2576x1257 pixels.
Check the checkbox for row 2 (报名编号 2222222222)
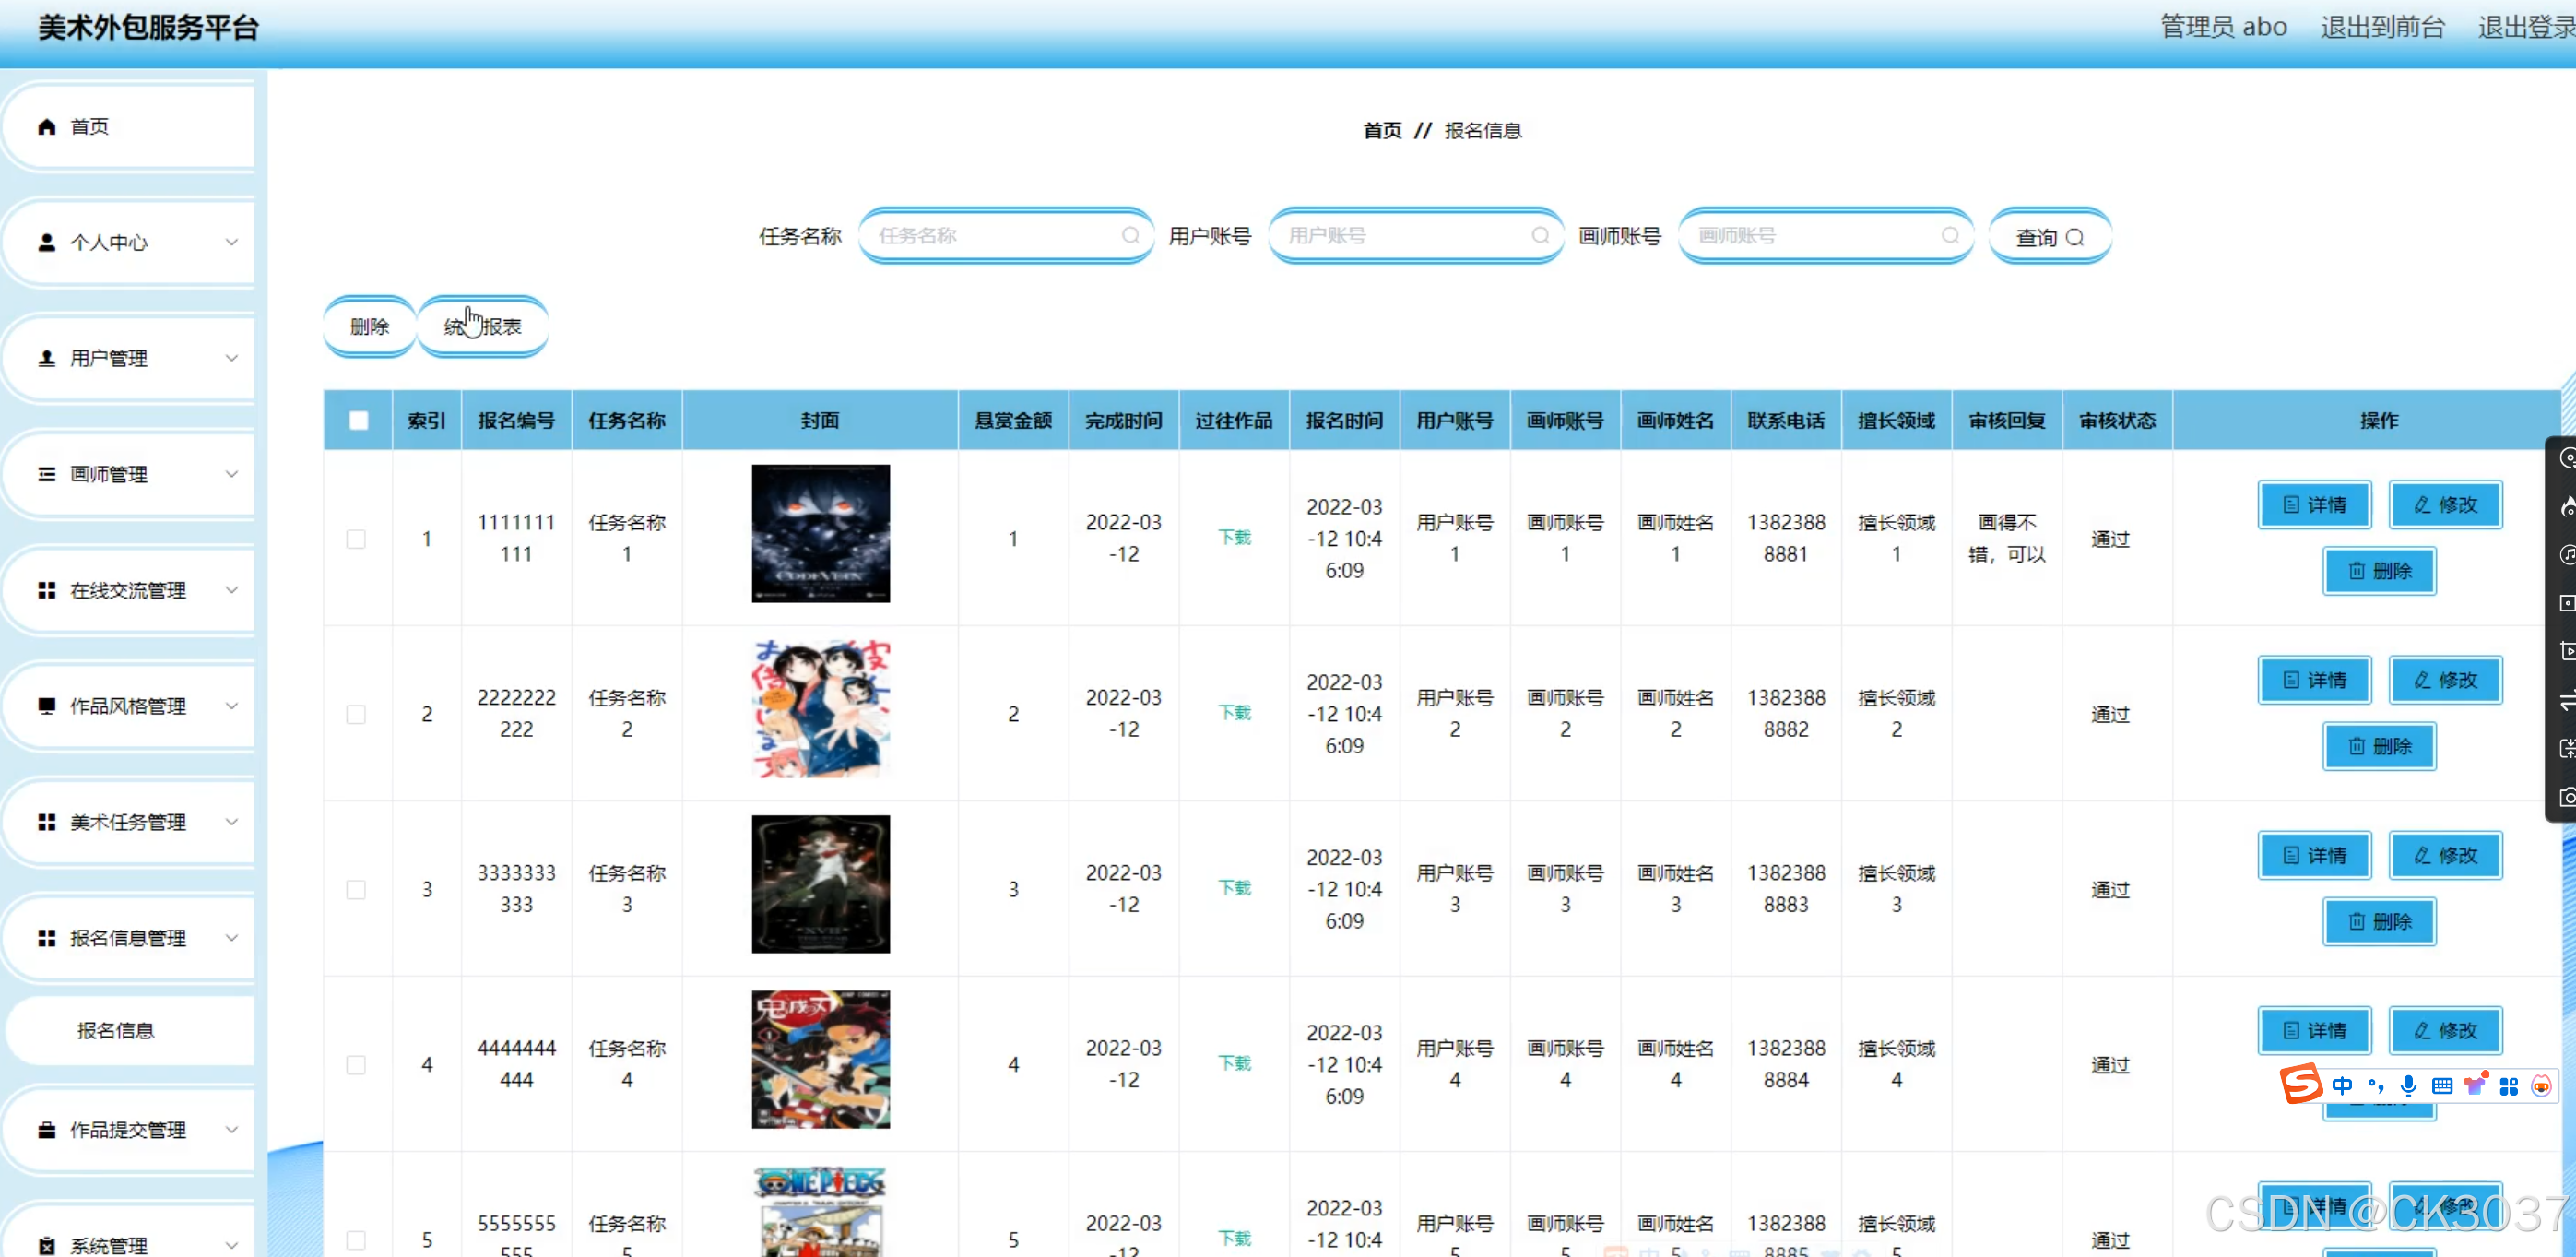(x=356, y=714)
